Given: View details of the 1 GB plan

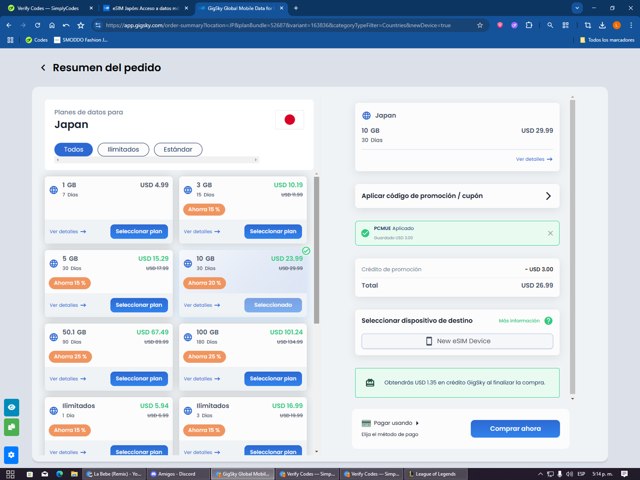Looking at the screenshot, I should point(68,231).
